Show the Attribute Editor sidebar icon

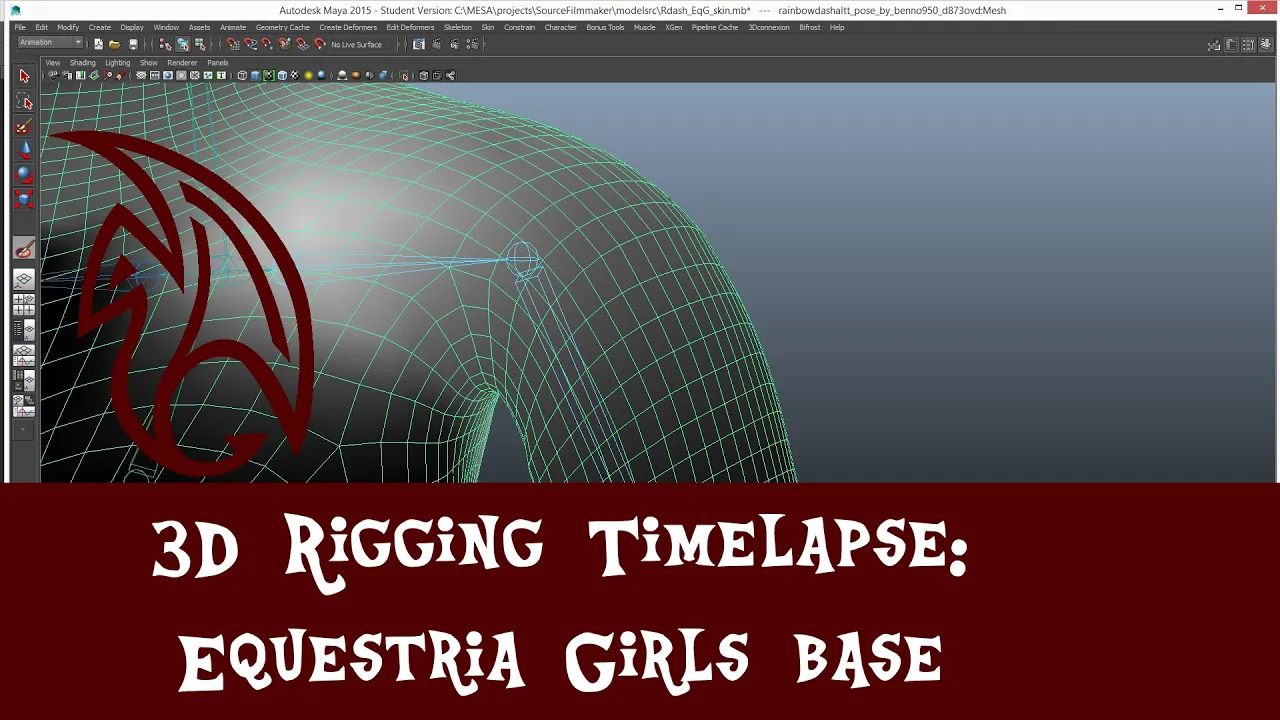click(1231, 45)
